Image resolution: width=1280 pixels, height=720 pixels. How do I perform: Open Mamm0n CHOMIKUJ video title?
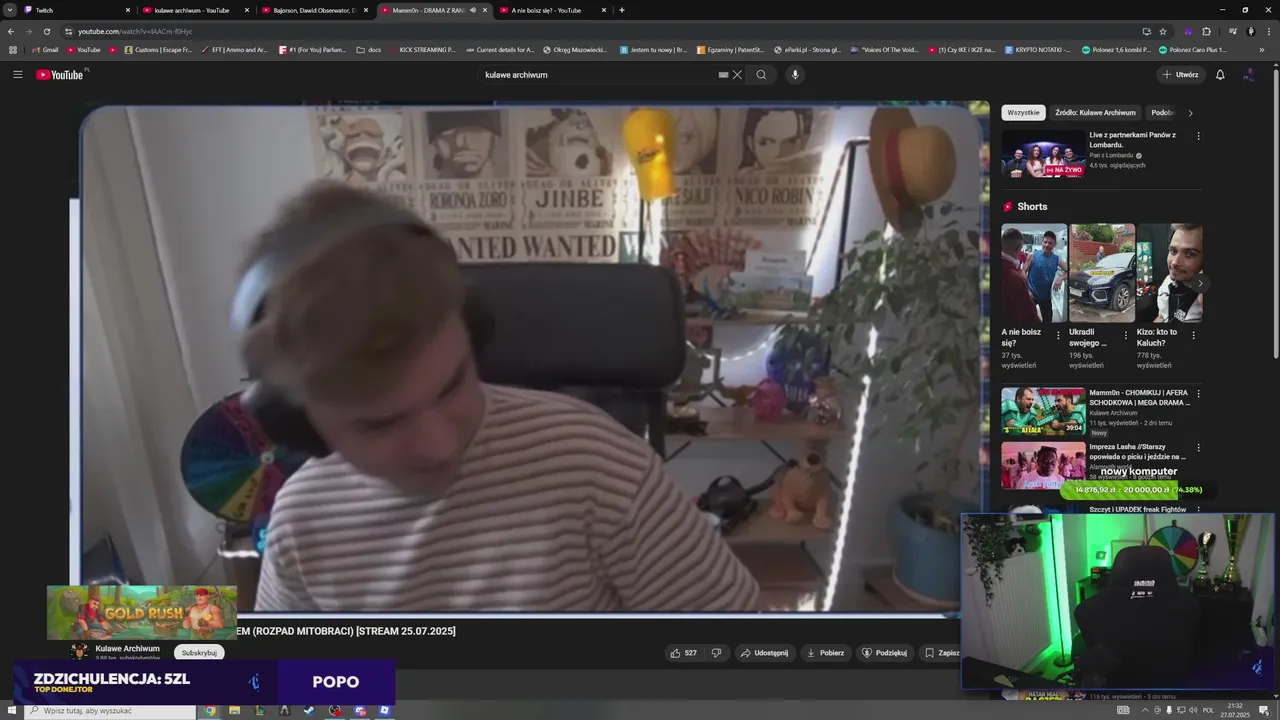click(x=1139, y=398)
